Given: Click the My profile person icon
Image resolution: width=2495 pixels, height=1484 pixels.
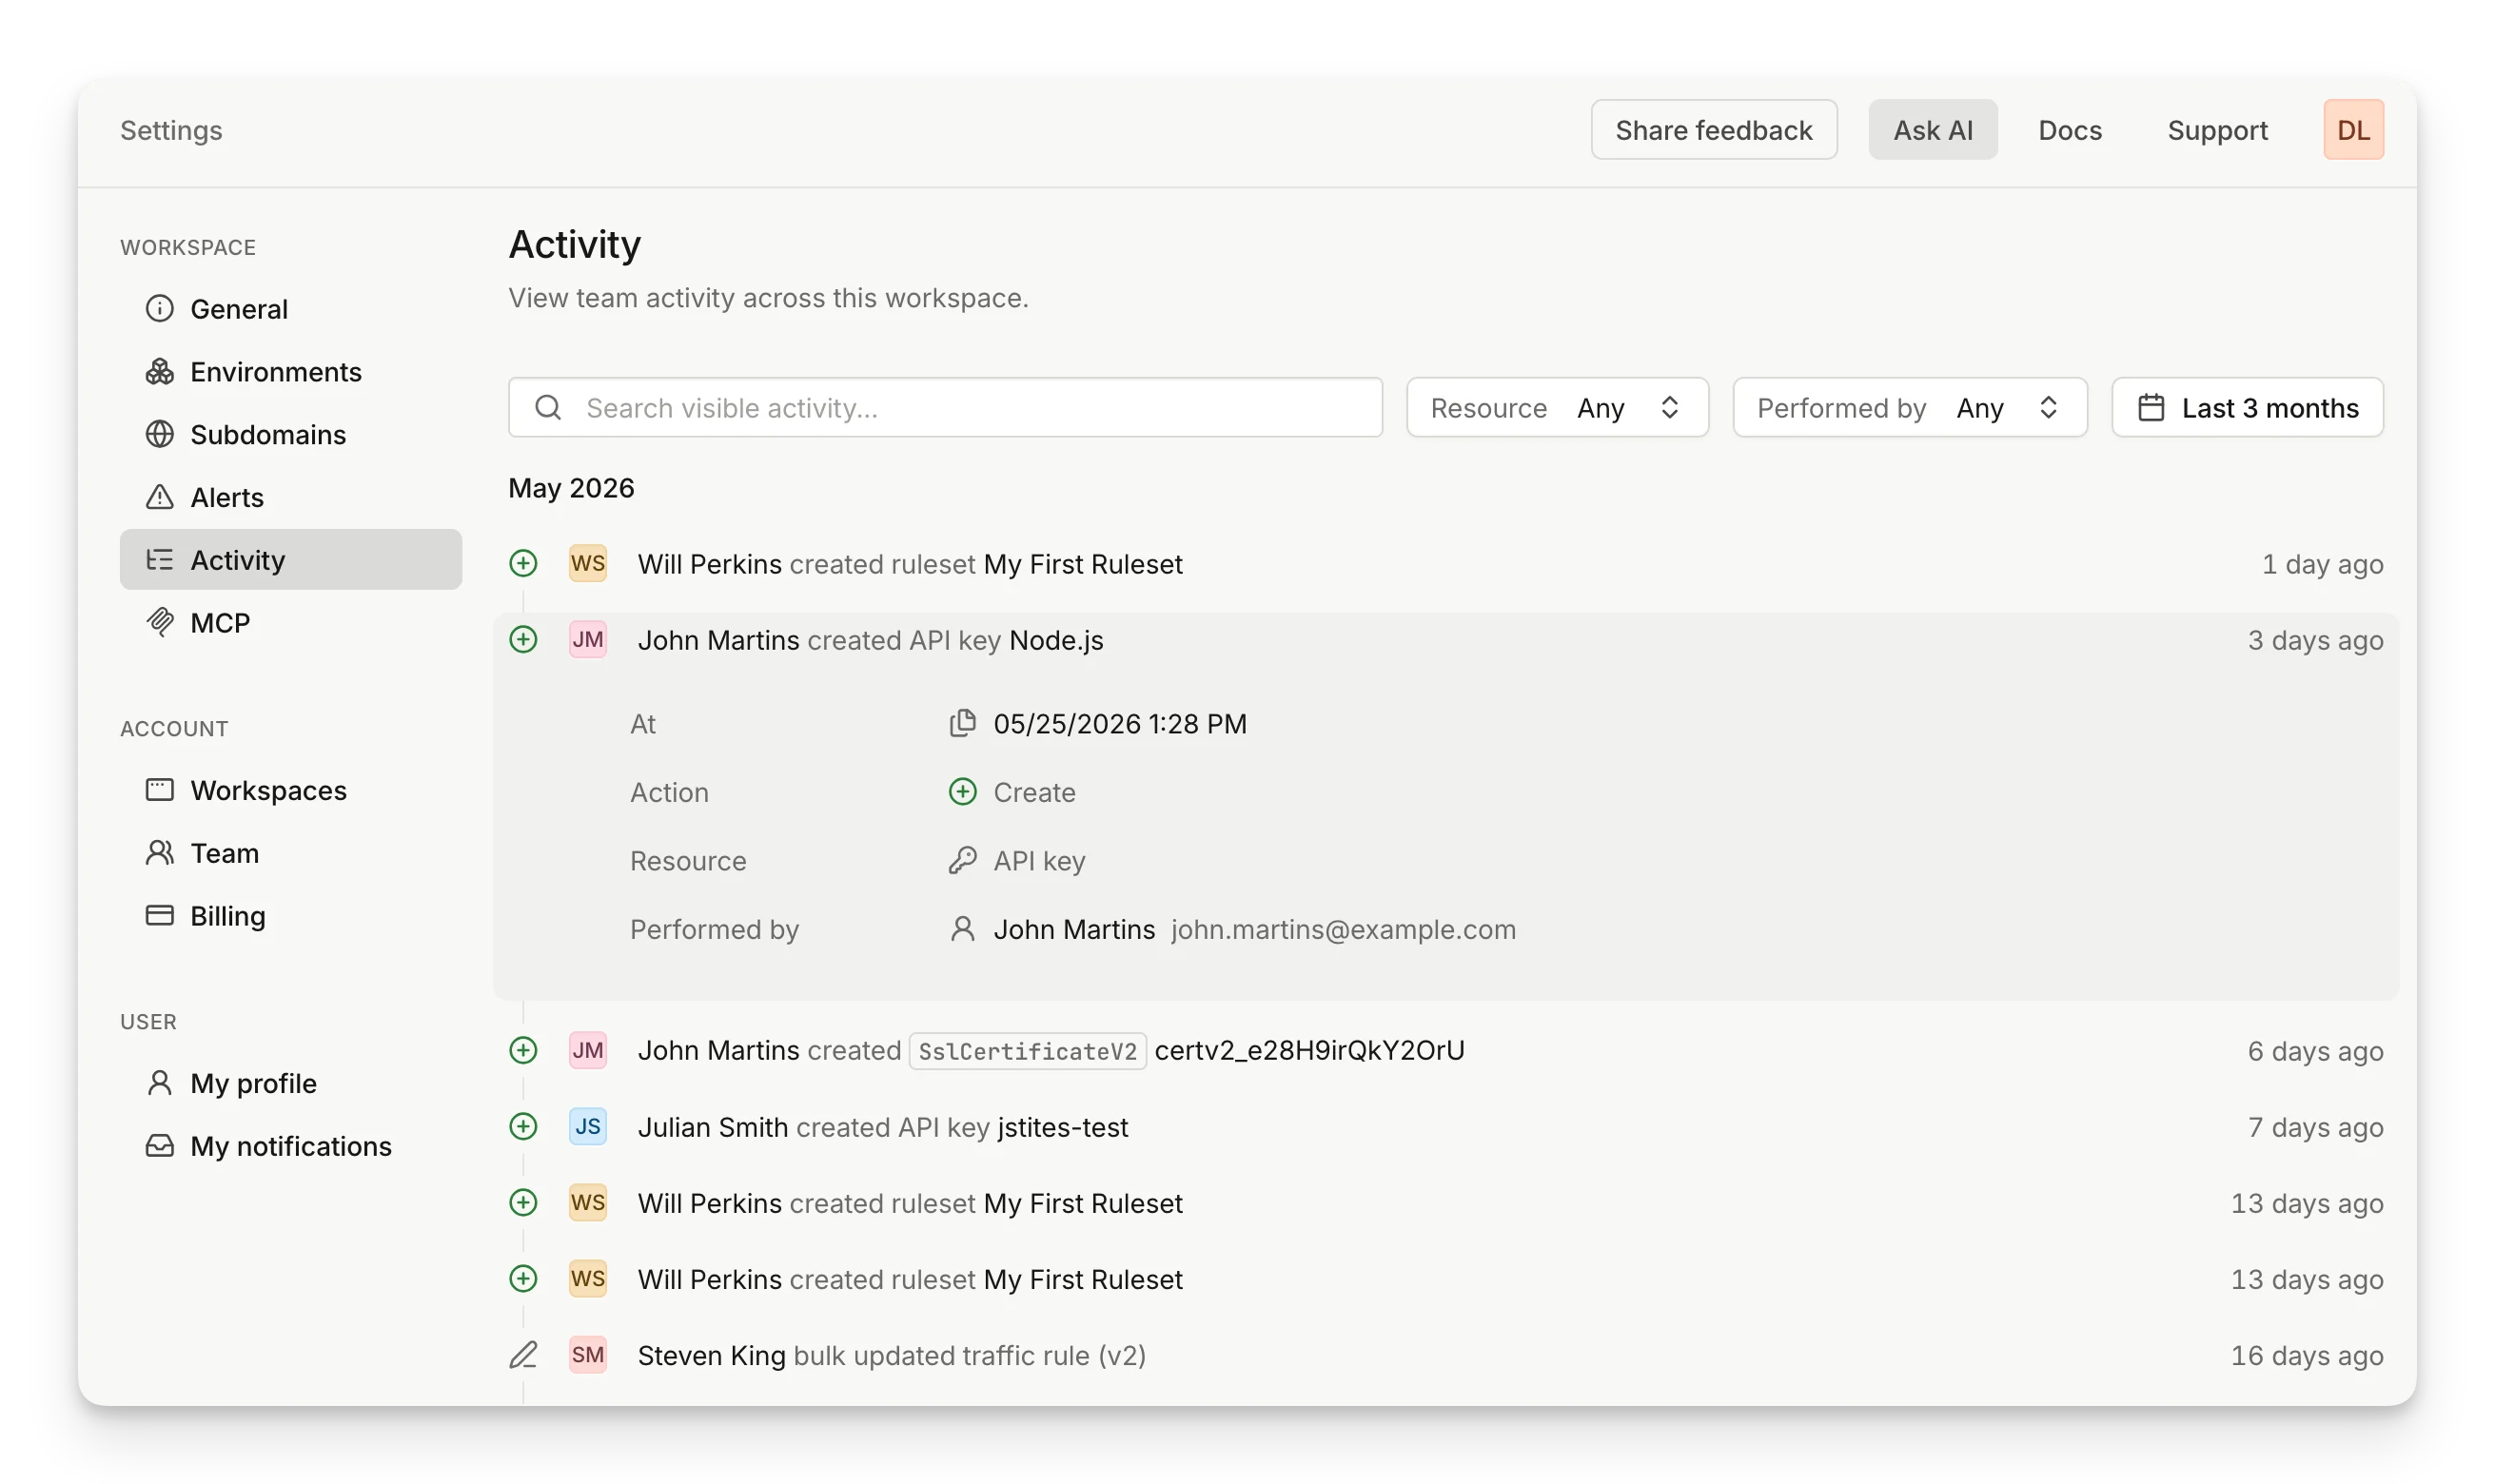Looking at the screenshot, I should (x=160, y=1083).
